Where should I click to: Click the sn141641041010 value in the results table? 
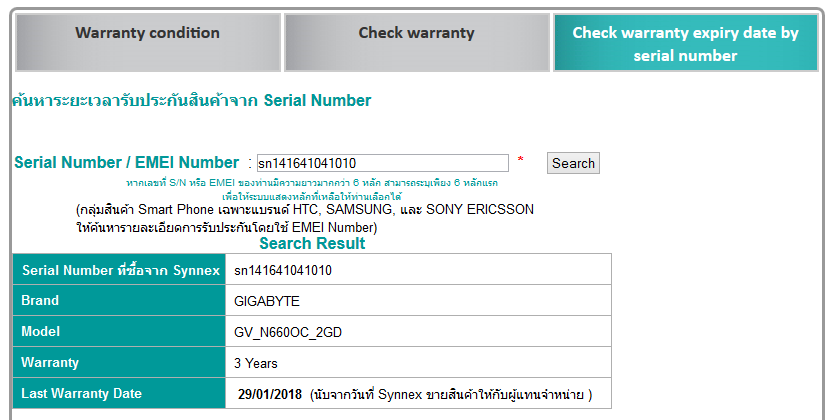[x=283, y=270]
